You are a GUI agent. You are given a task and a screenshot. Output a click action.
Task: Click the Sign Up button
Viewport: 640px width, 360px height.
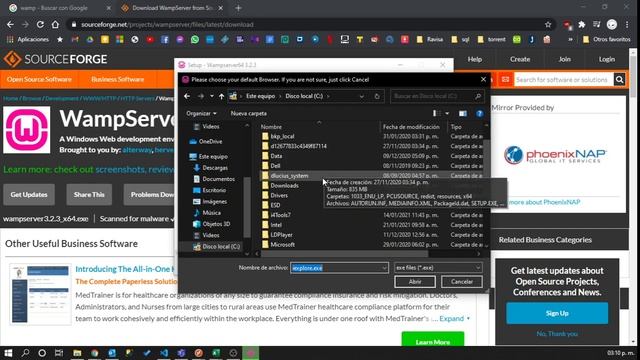click(557, 313)
